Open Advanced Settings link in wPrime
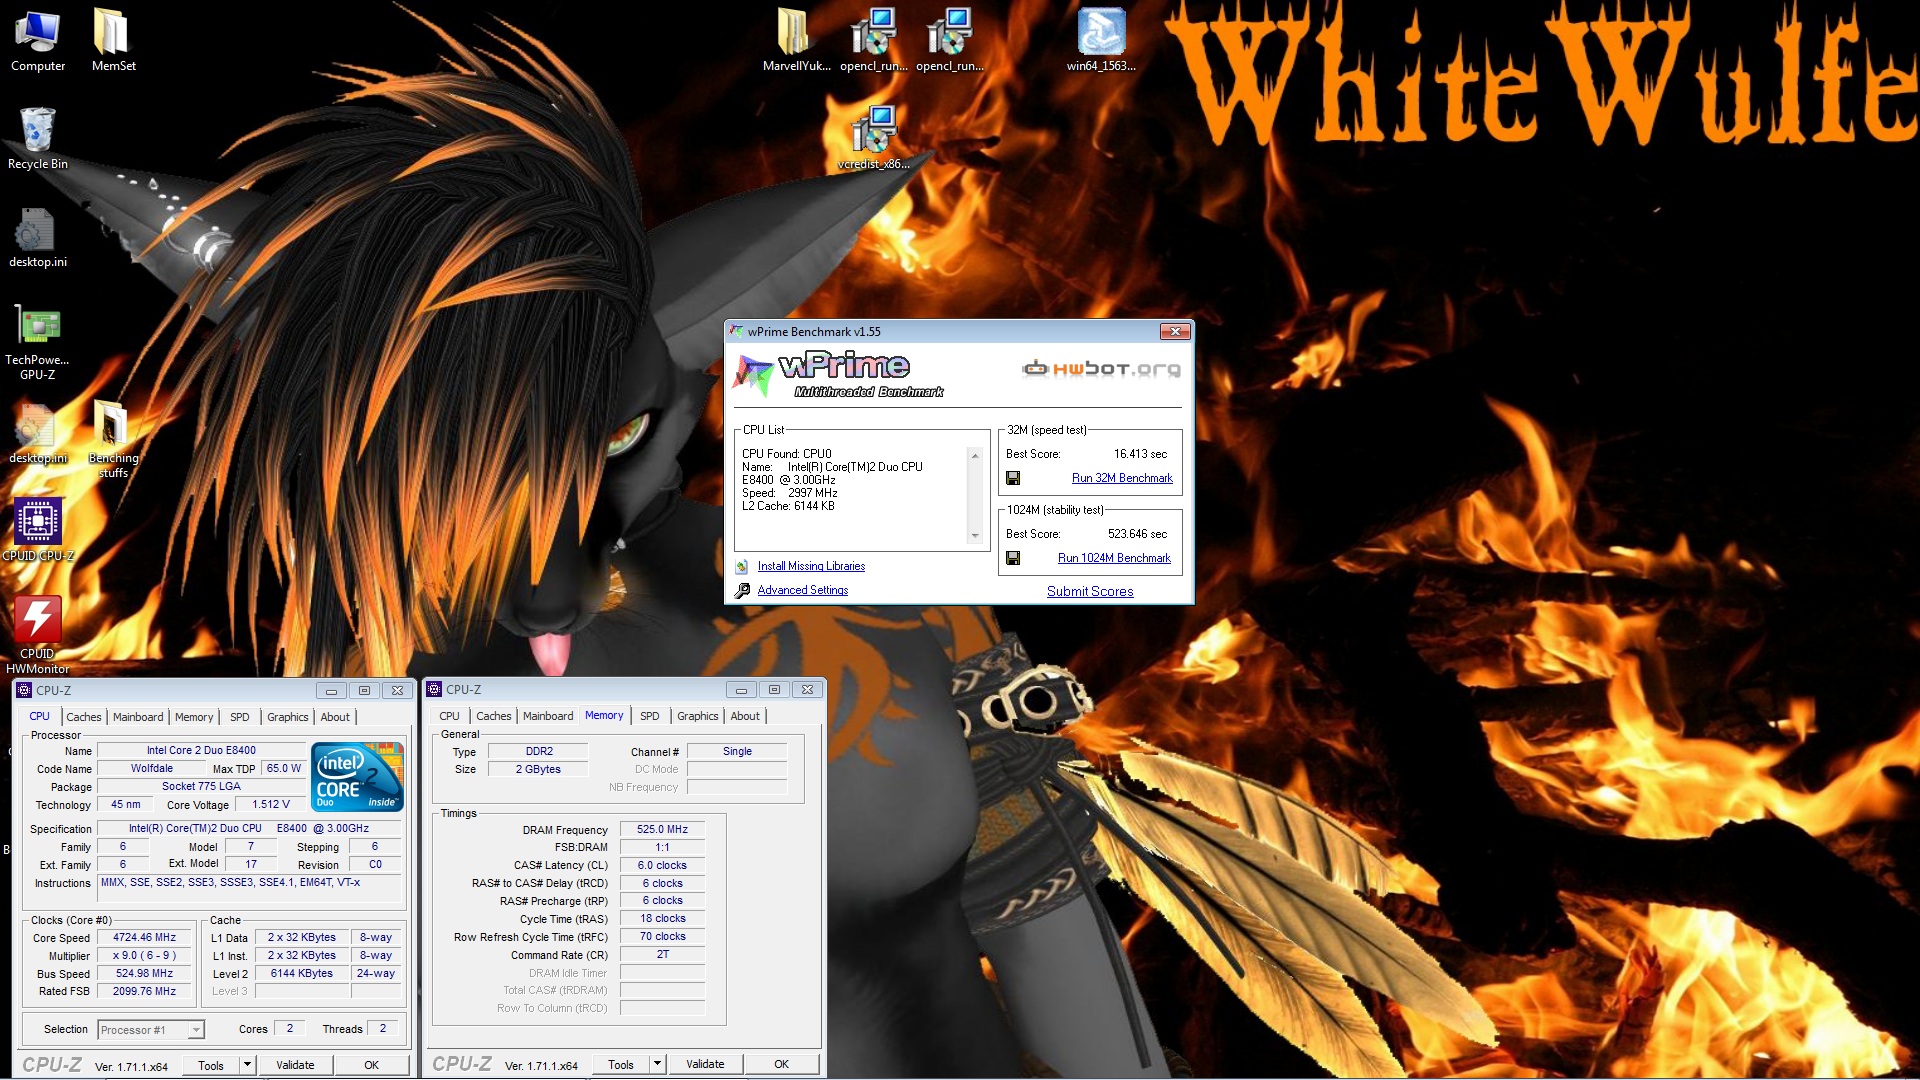This screenshot has width=1920, height=1080. point(803,590)
